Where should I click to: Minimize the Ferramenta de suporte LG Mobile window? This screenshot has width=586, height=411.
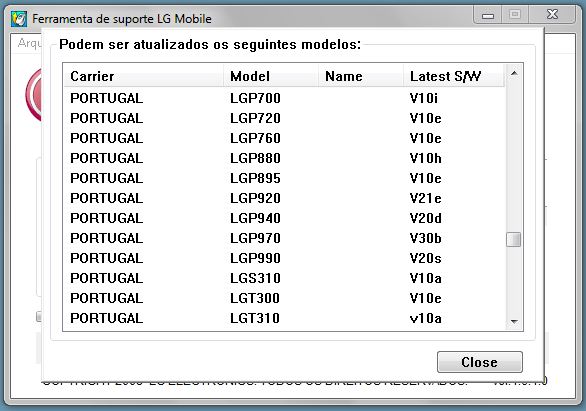click(488, 15)
